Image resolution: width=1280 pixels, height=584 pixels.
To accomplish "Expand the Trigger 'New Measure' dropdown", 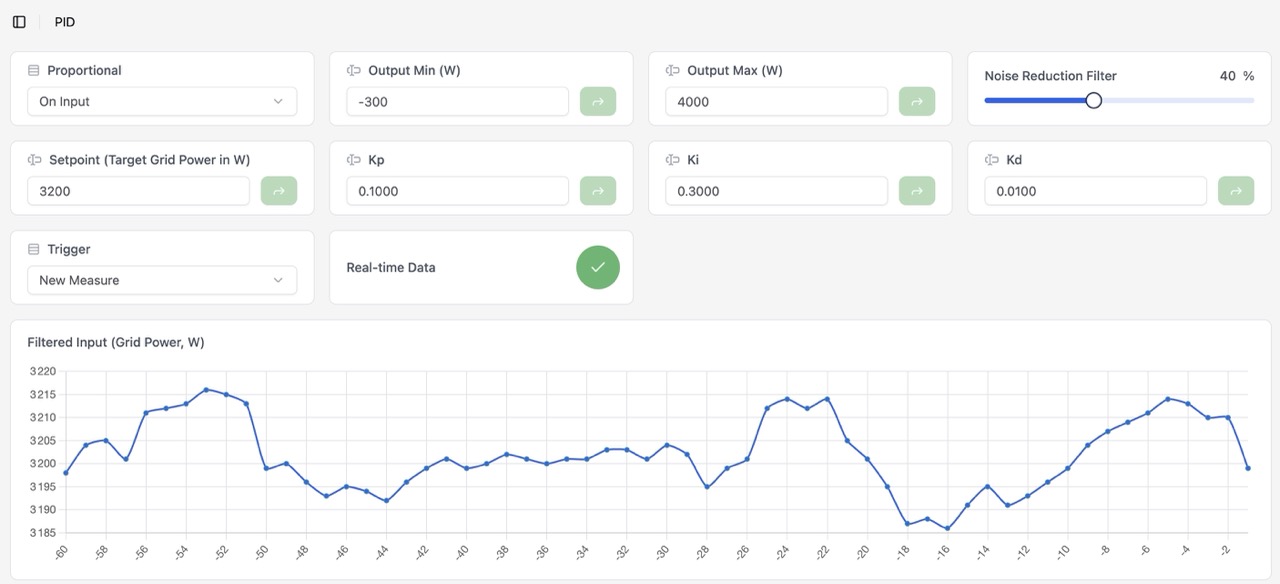I will (162, 280).
